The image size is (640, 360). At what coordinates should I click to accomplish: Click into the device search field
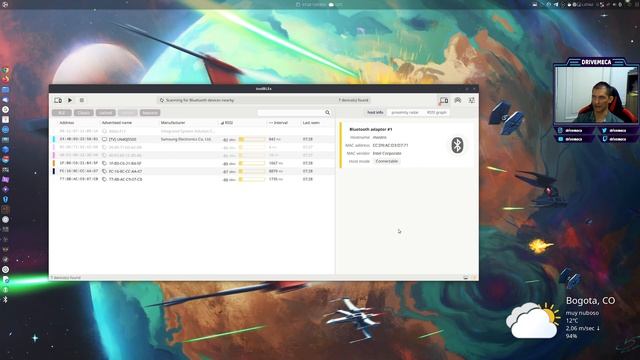[291, 112]
